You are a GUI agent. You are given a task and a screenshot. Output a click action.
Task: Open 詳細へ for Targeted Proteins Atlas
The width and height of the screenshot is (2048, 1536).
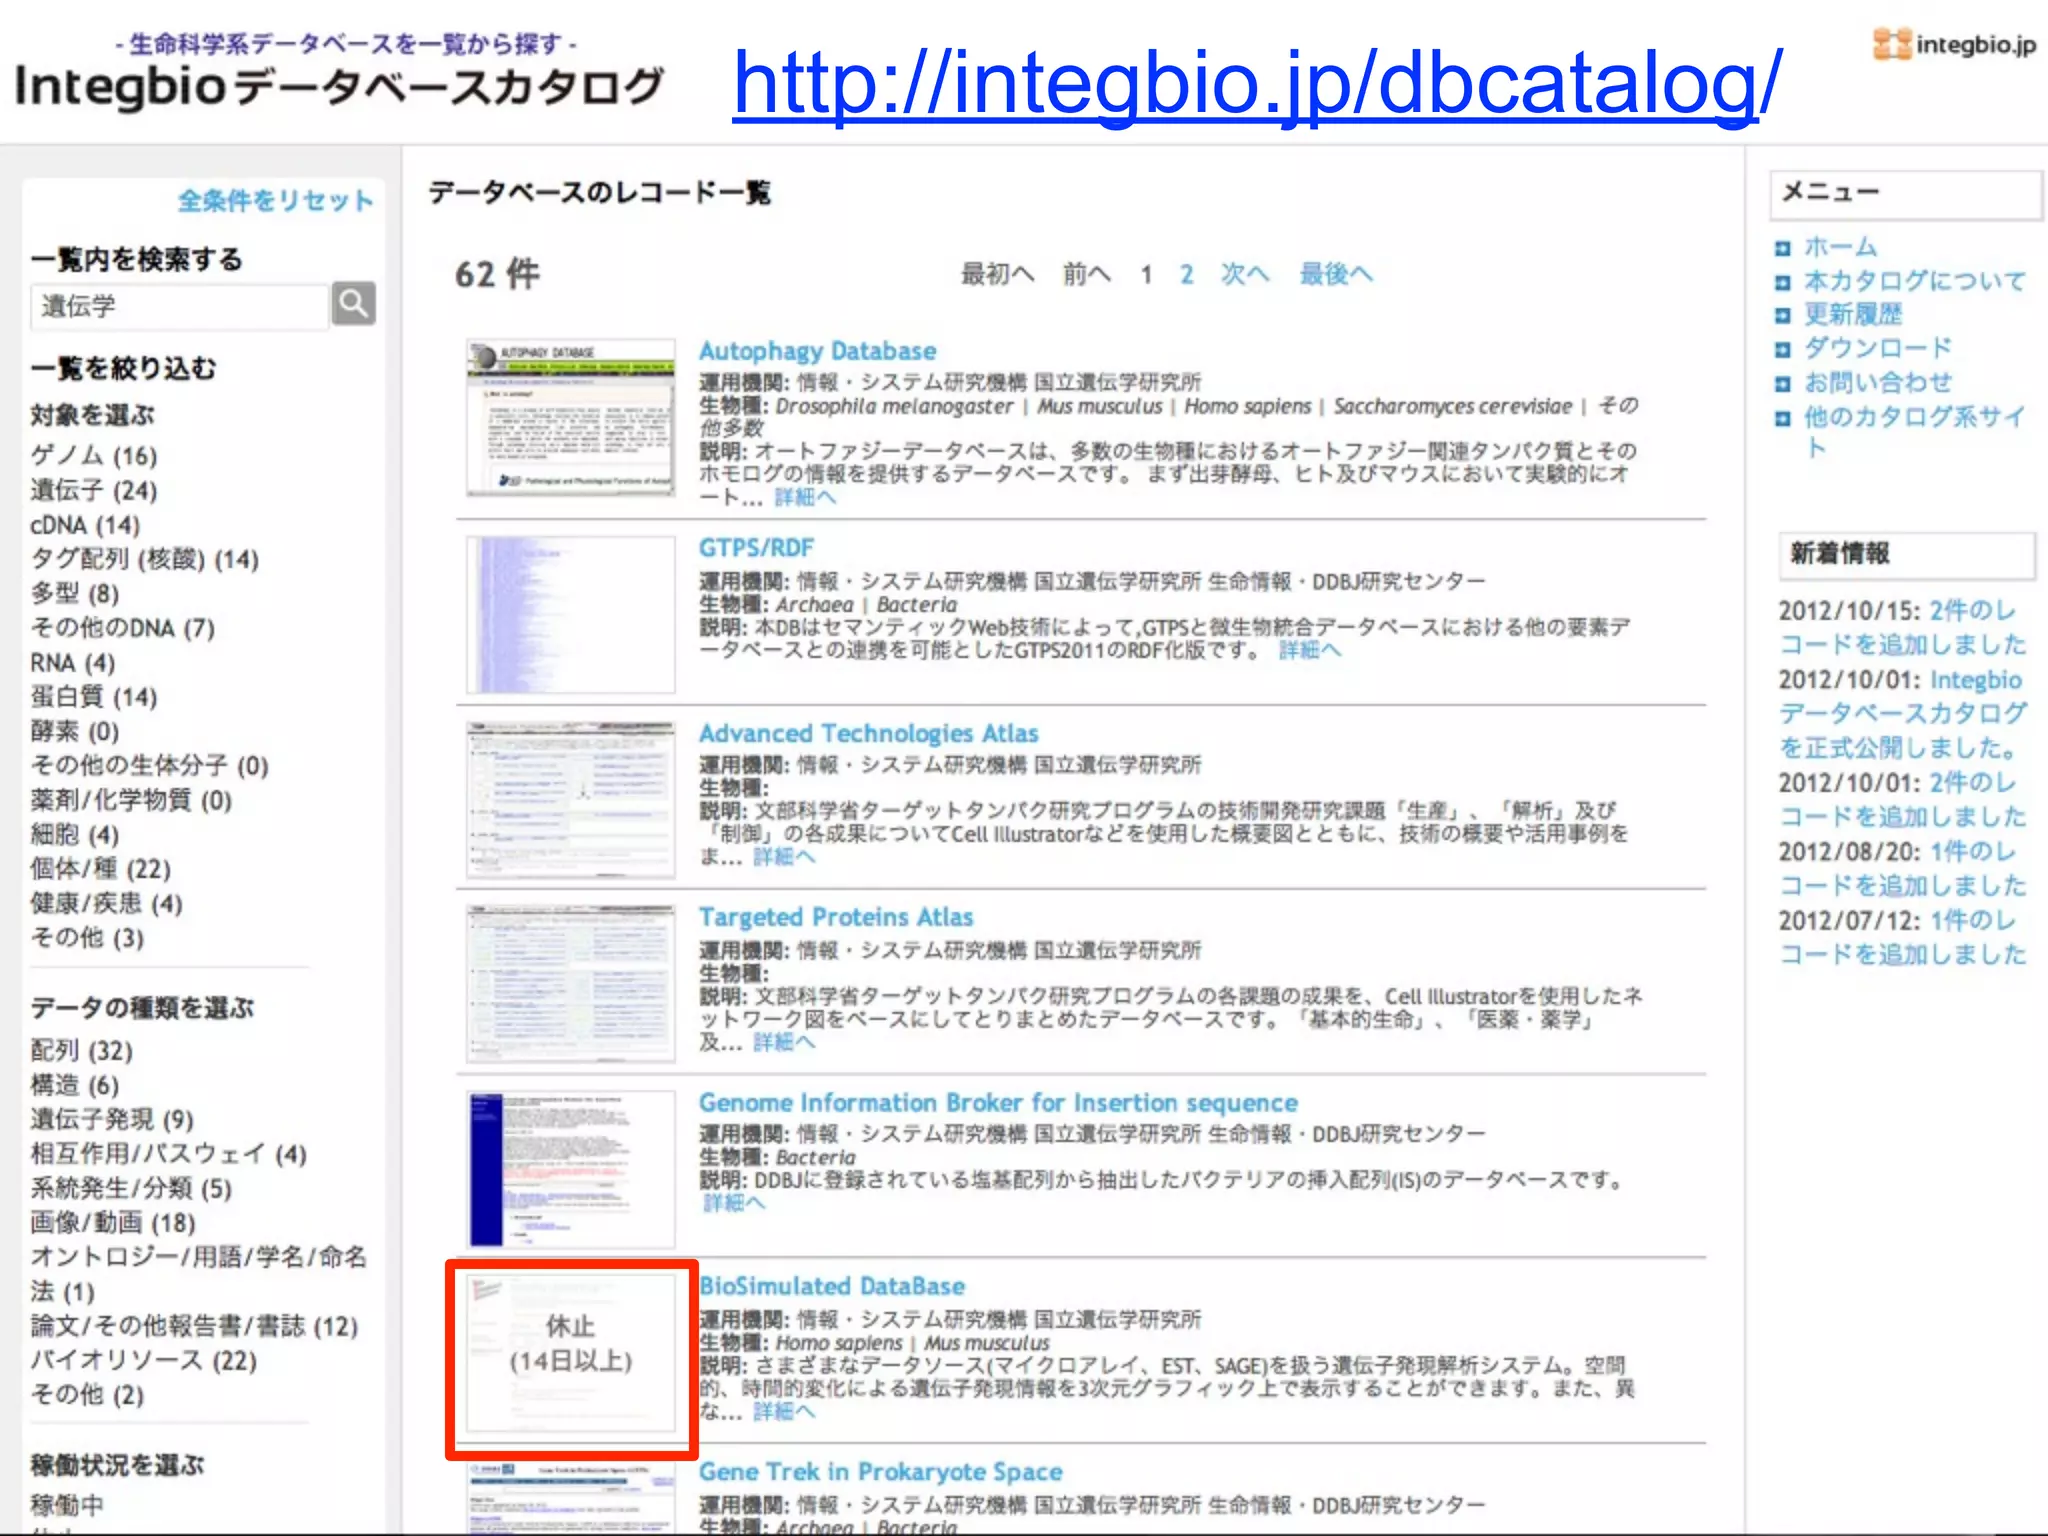[784, 1043]
